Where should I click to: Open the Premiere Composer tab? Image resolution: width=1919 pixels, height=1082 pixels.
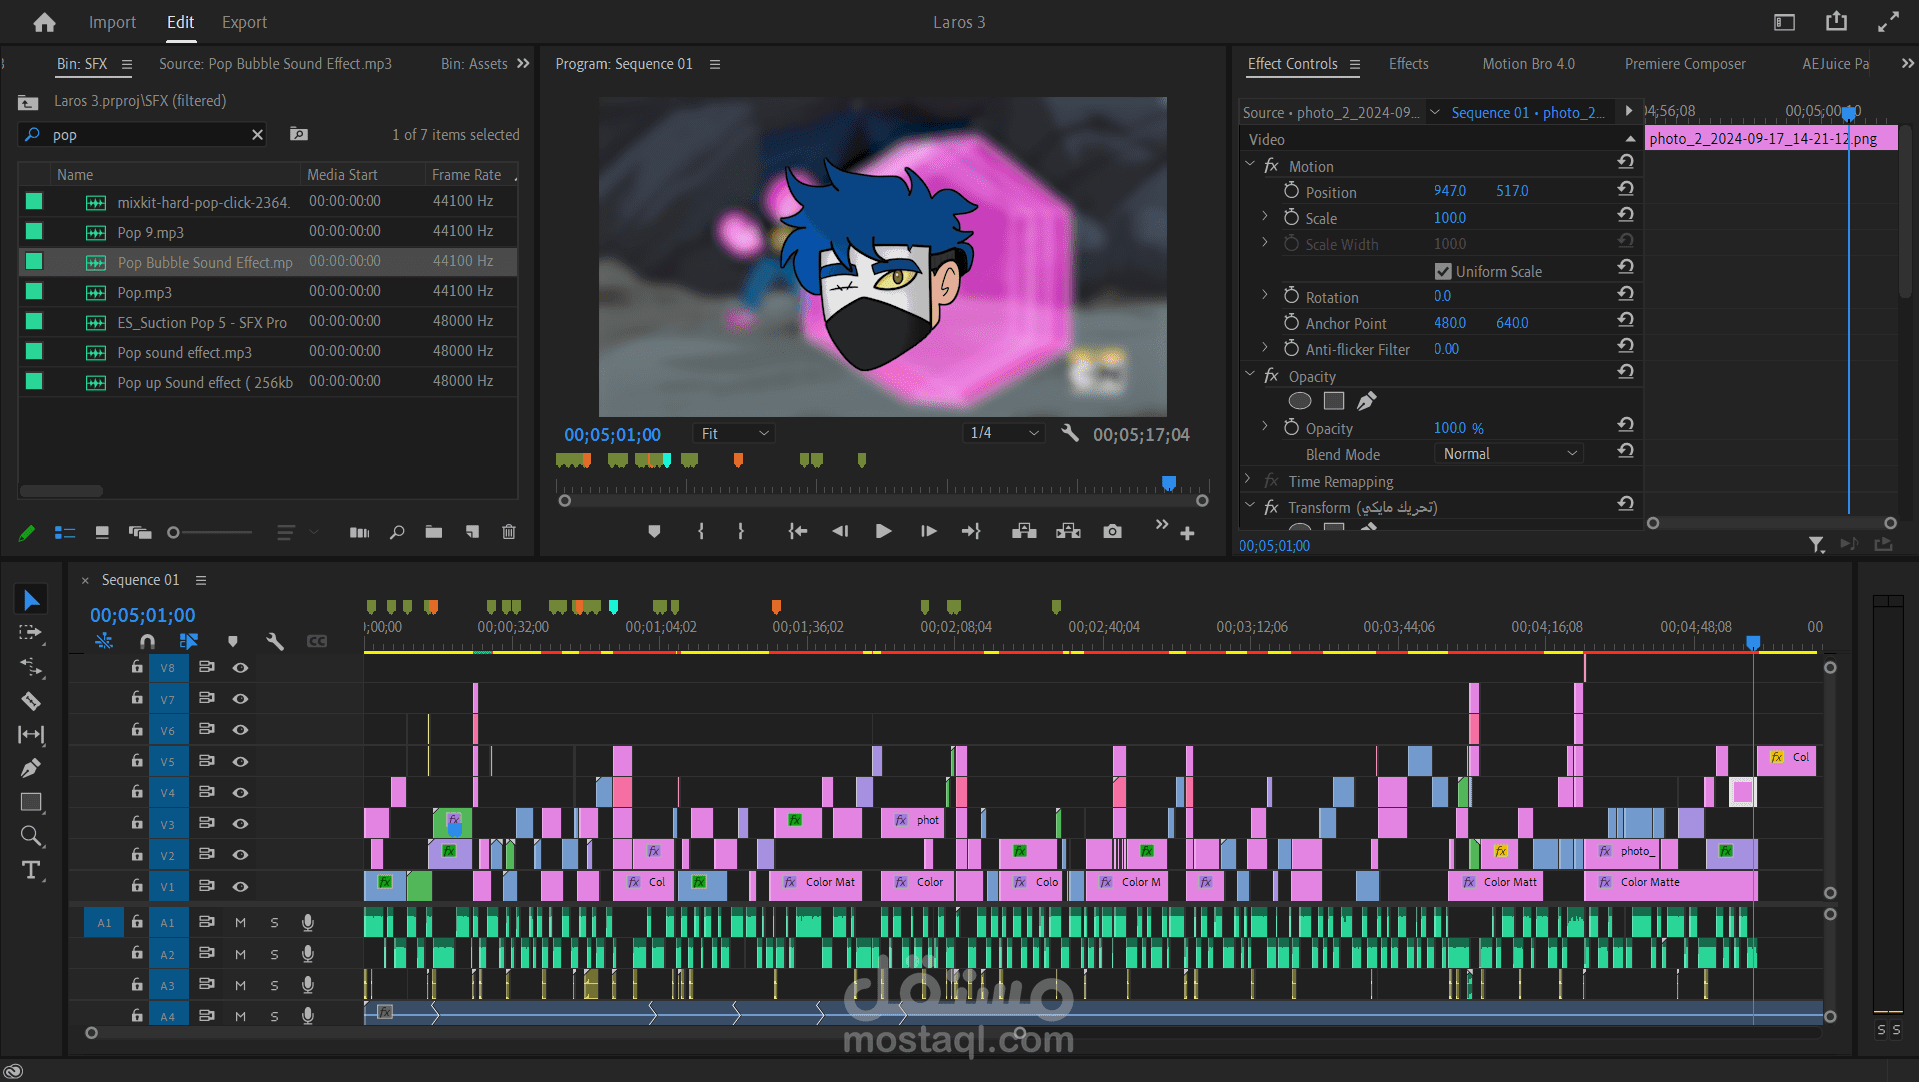[1685, 63]
